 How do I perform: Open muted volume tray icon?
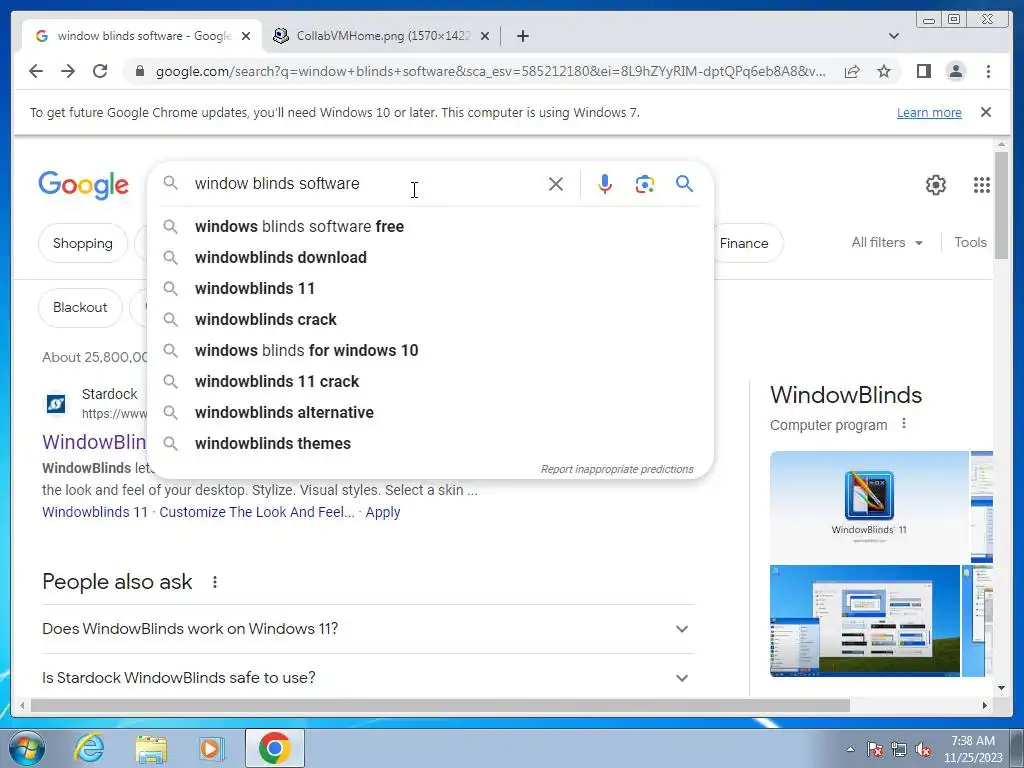point(923,750)
